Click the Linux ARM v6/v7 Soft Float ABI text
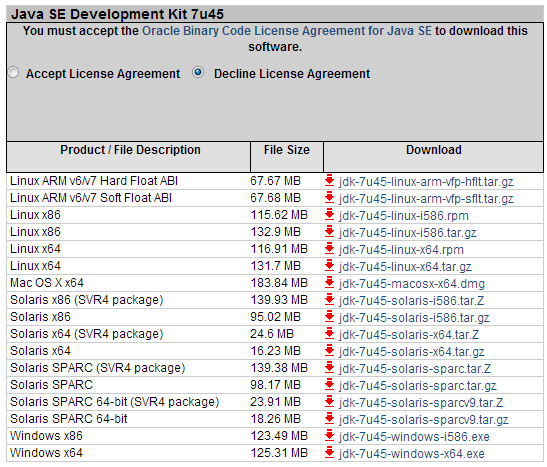The height and width of the screenshot is (467, 547). click(91, 198)
